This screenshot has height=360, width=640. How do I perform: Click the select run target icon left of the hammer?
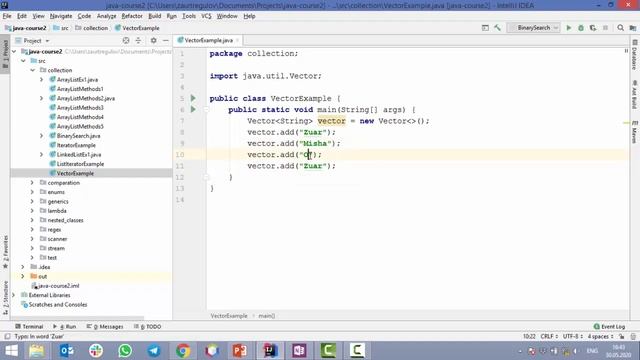(x=485, y=28)
